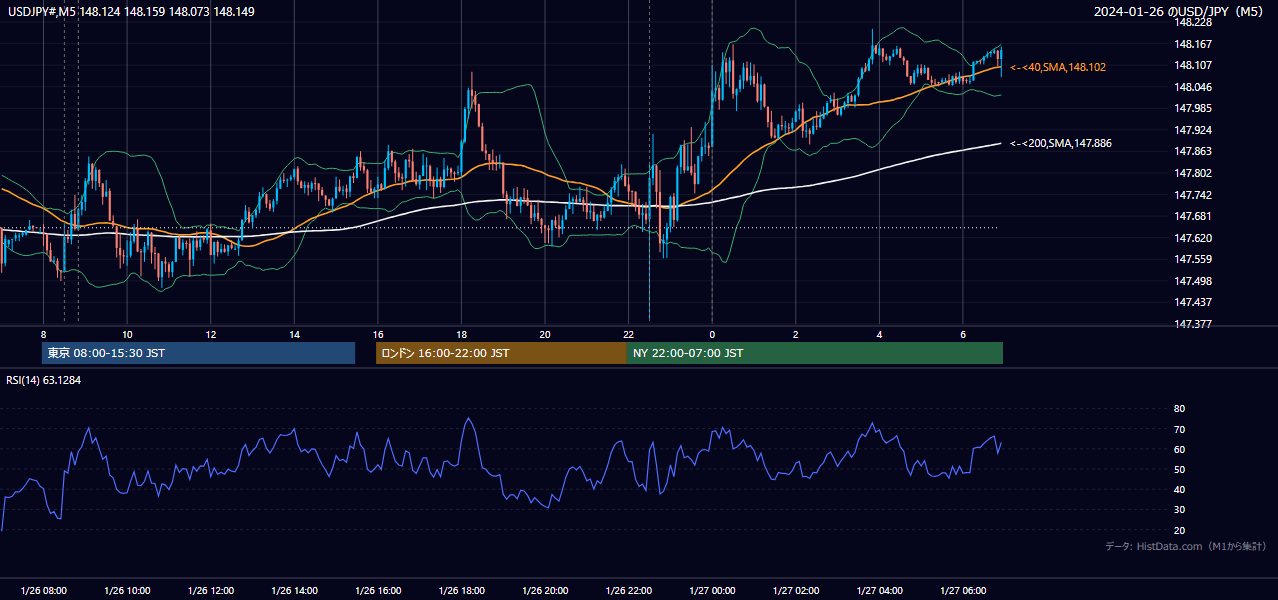Select the 東京 08:00-15:30 JST session bar
Viewport: 1278px width, 600px height.
click(198, 353)
